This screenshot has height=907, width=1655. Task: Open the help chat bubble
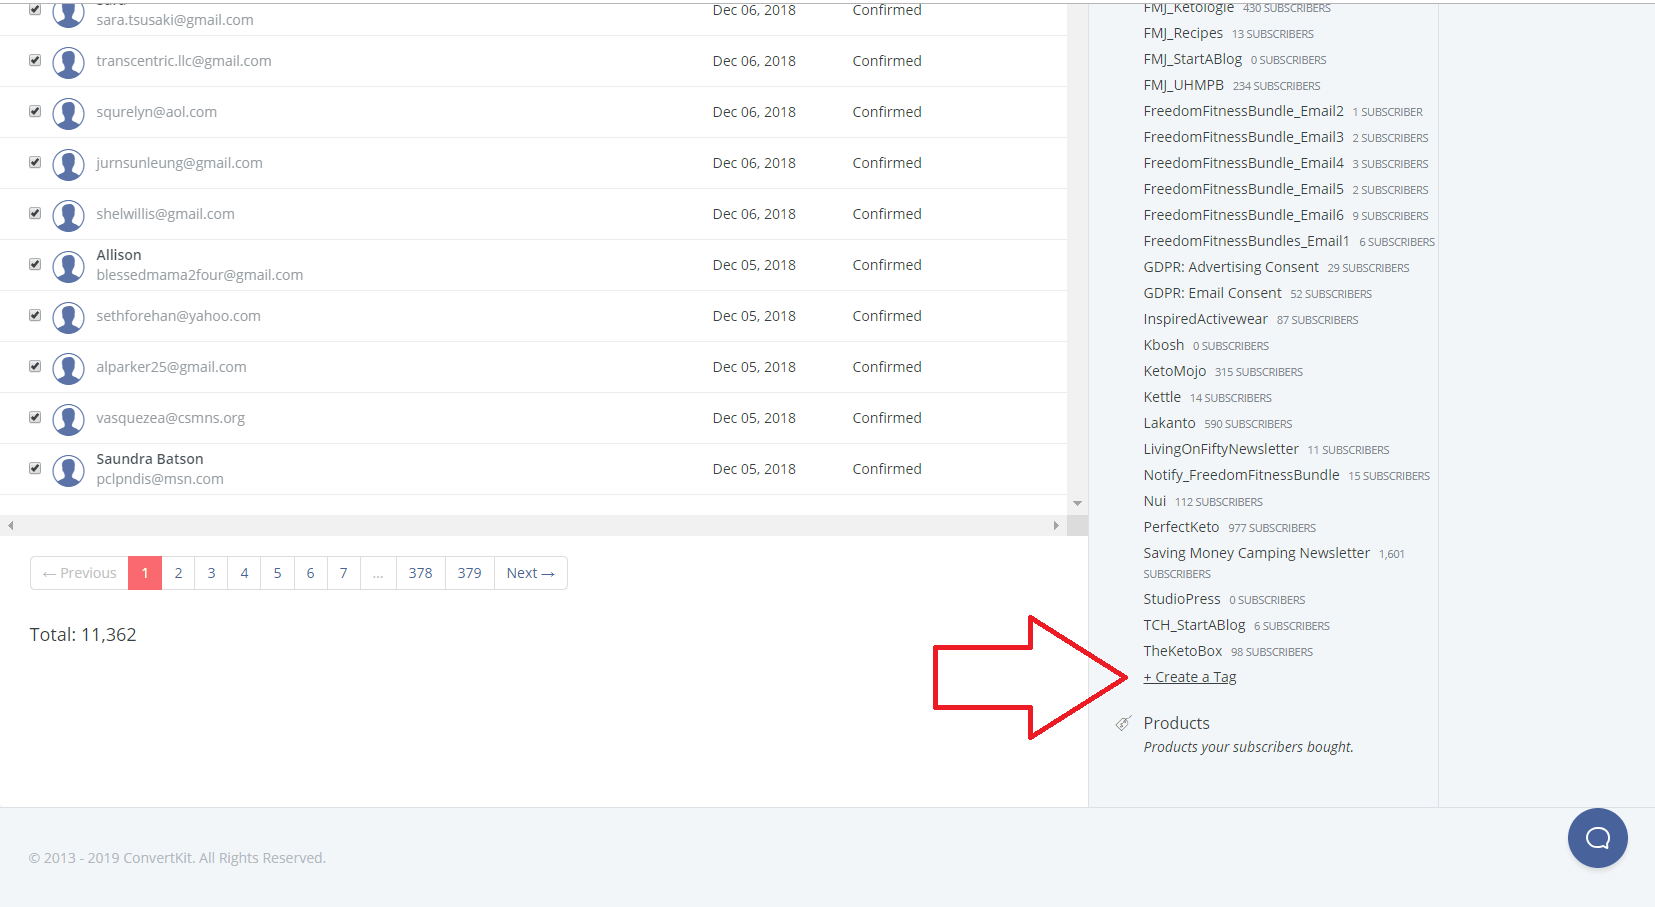[1597, 838]
